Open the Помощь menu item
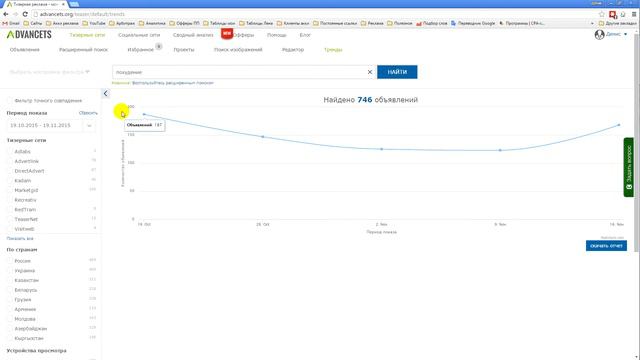The width and height of the screenshot is (640, 360). (277, 35)
